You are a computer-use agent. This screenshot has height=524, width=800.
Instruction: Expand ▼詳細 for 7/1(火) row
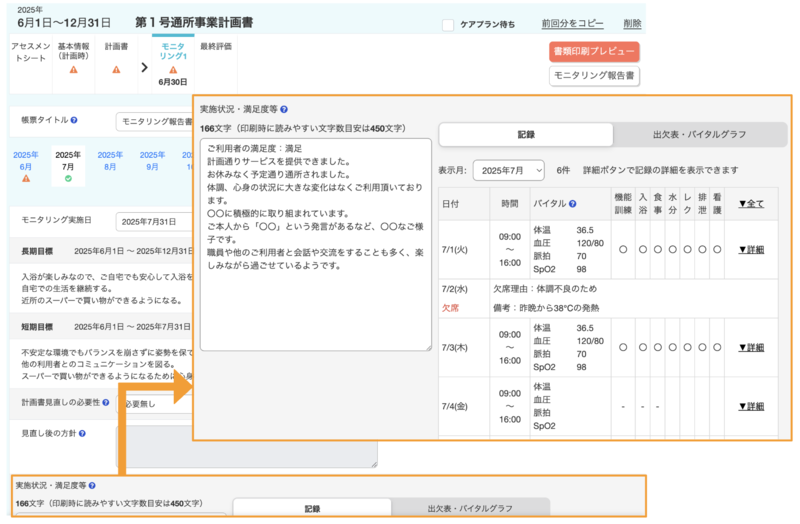click(751, 249)
